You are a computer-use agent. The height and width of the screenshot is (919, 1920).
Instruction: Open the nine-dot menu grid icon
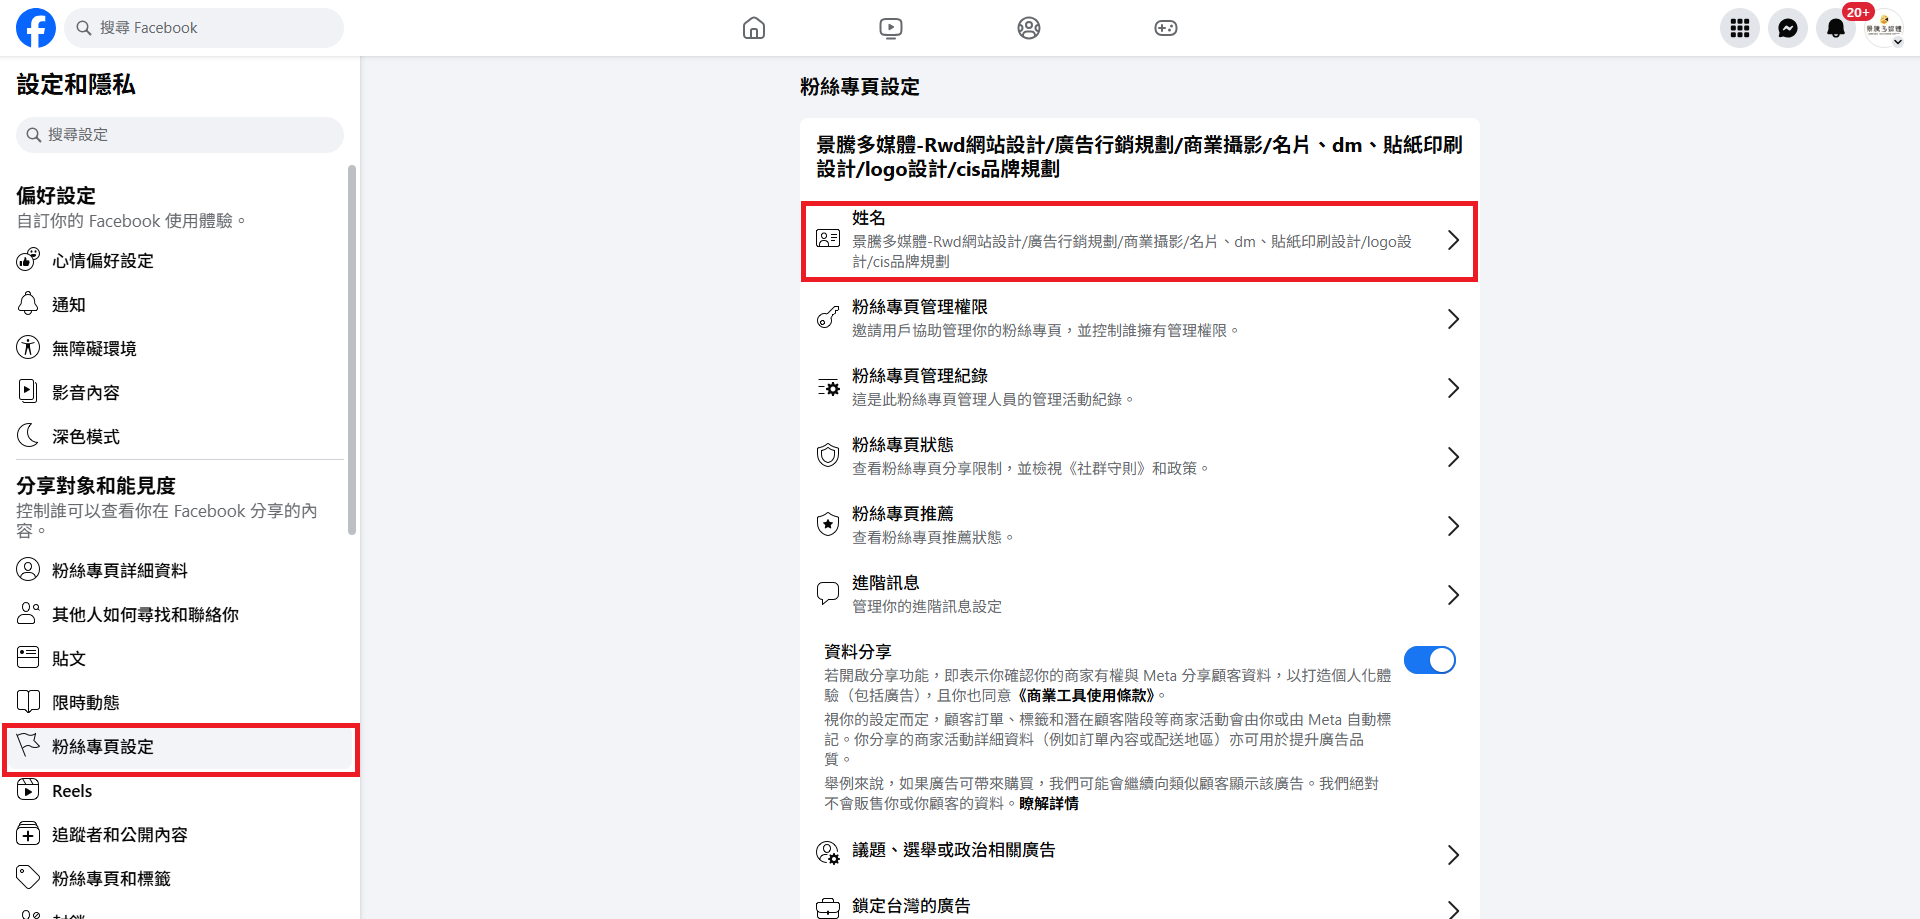point(1739,28)
